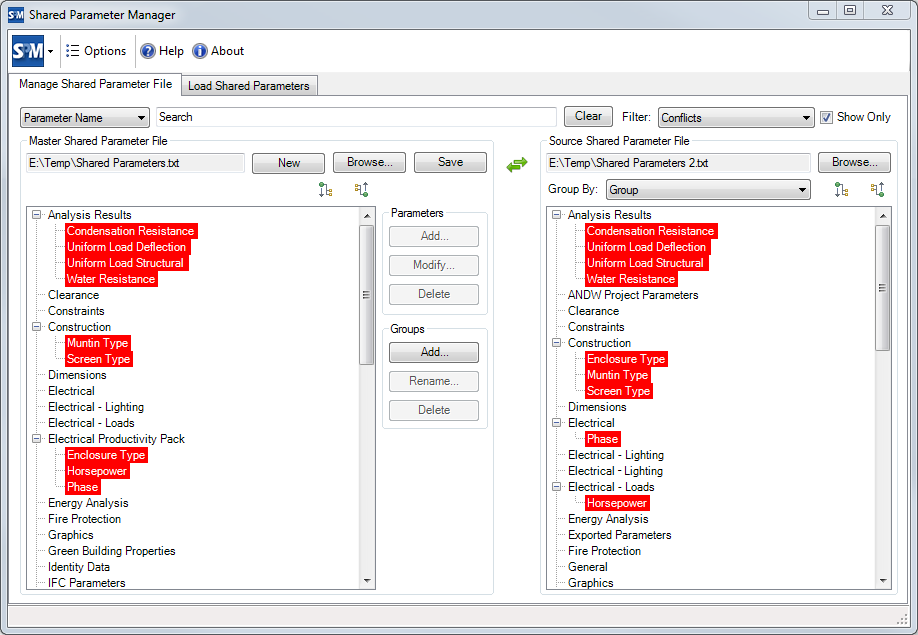Toggle the Show Only checkbox

[x=826, y=118]
